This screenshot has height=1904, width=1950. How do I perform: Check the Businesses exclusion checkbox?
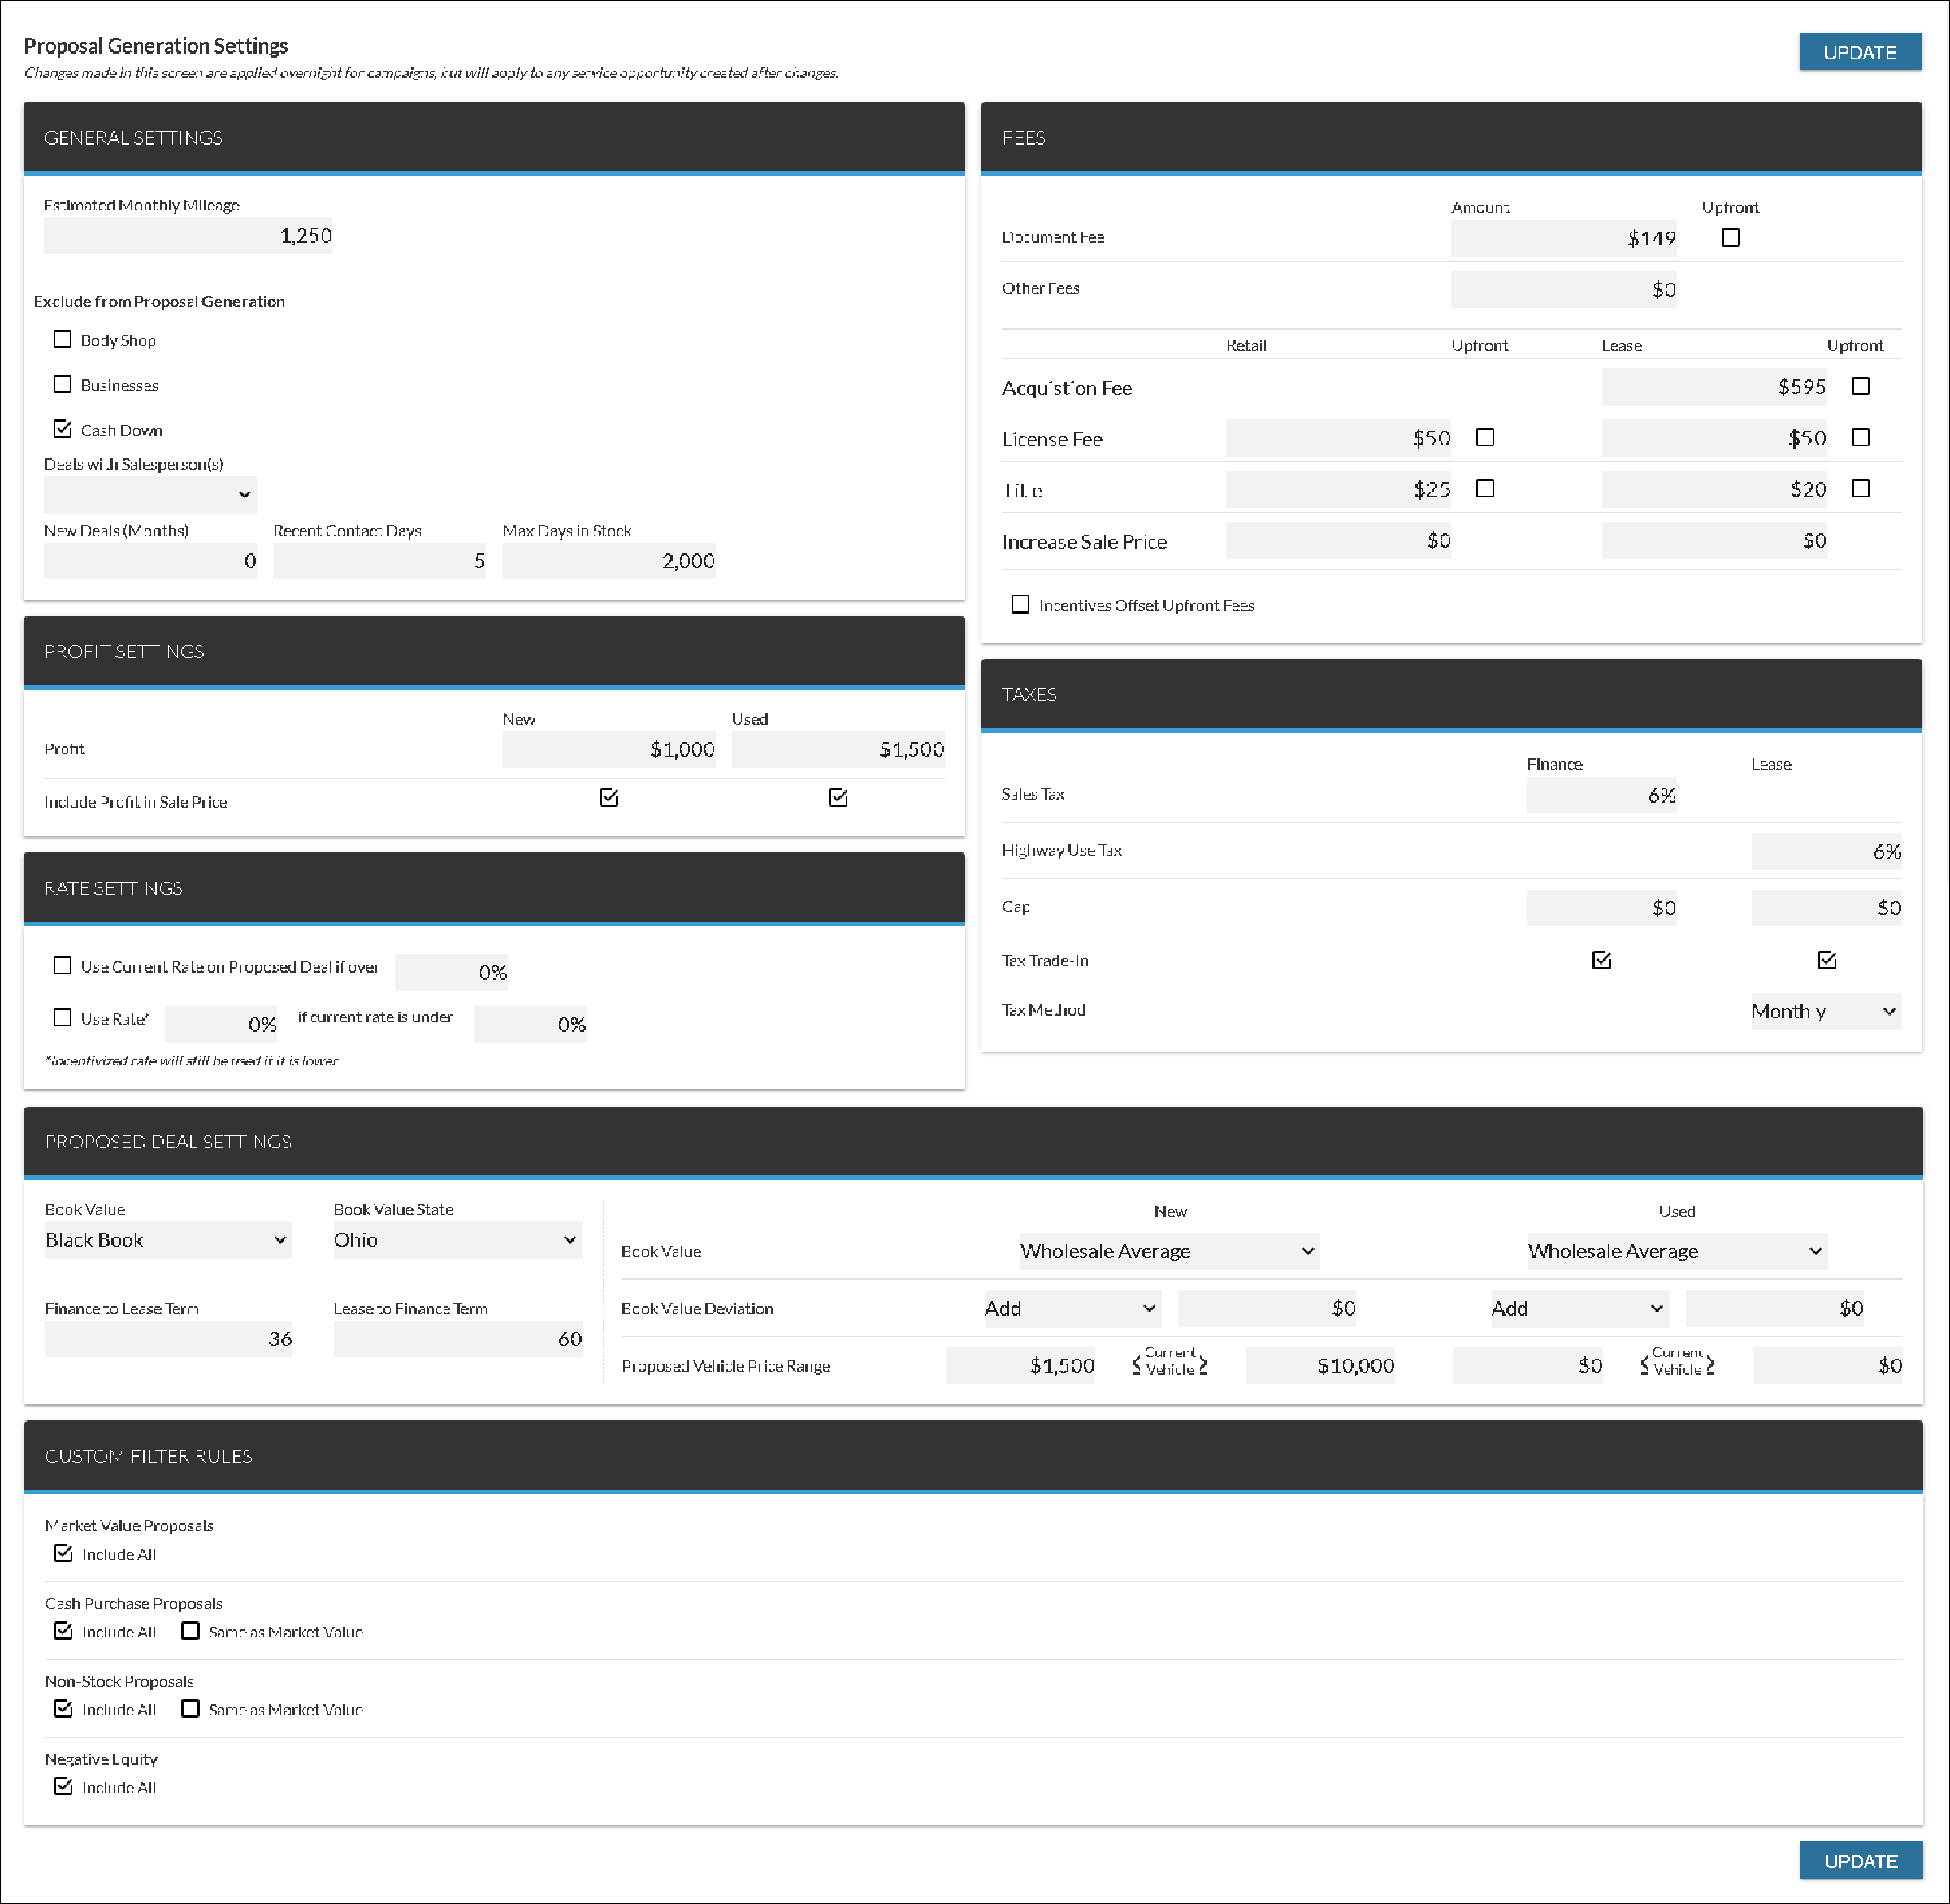62,384
